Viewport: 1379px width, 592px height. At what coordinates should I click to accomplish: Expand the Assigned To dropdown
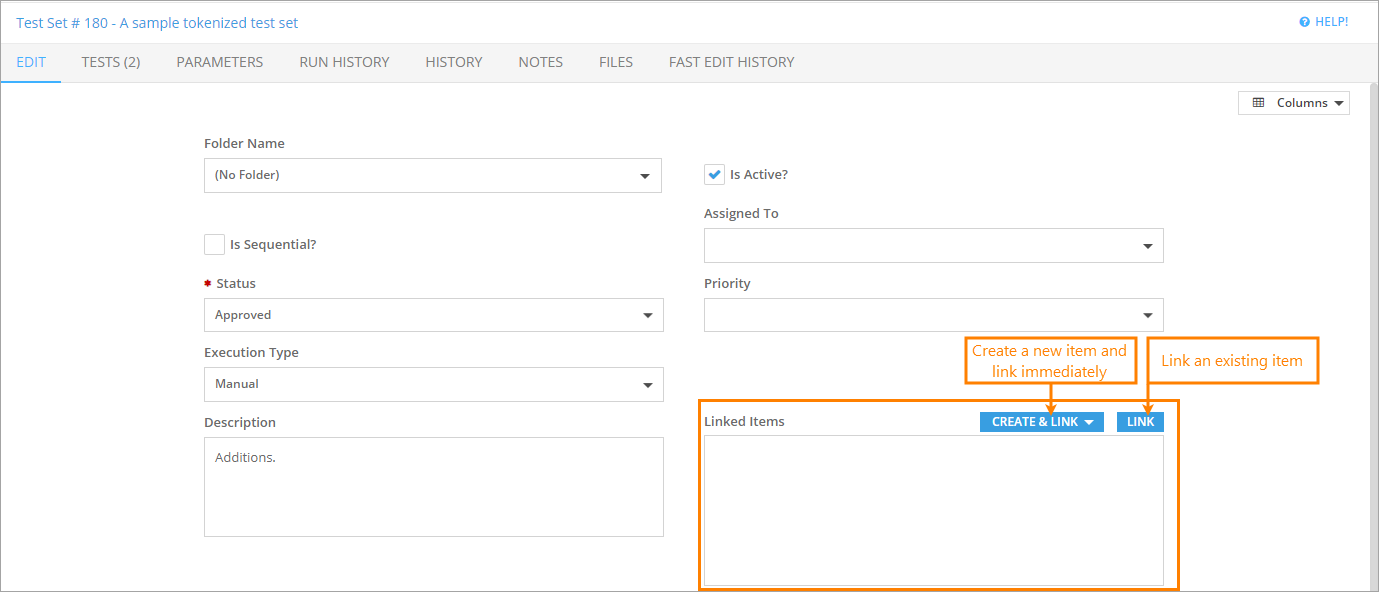click(933, 246)
